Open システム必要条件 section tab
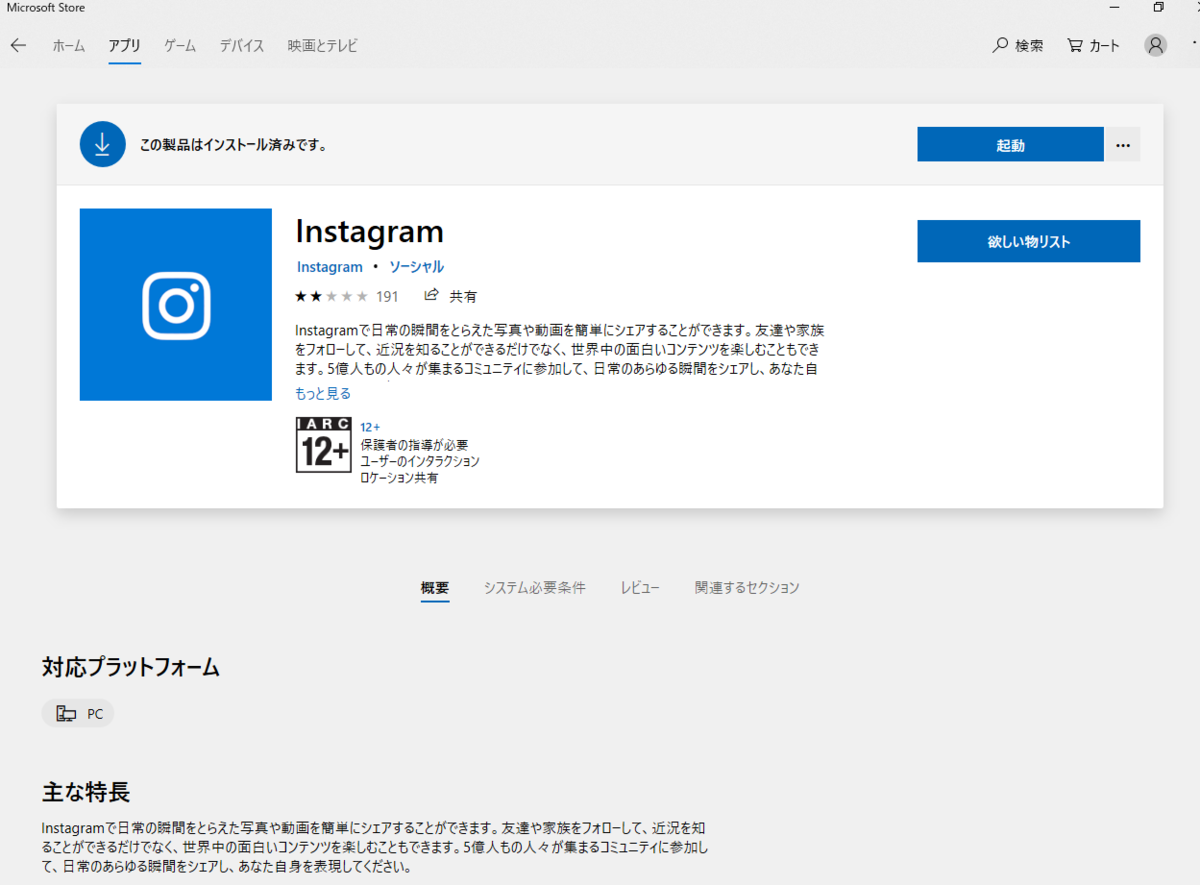 click(x=534, y=588)
